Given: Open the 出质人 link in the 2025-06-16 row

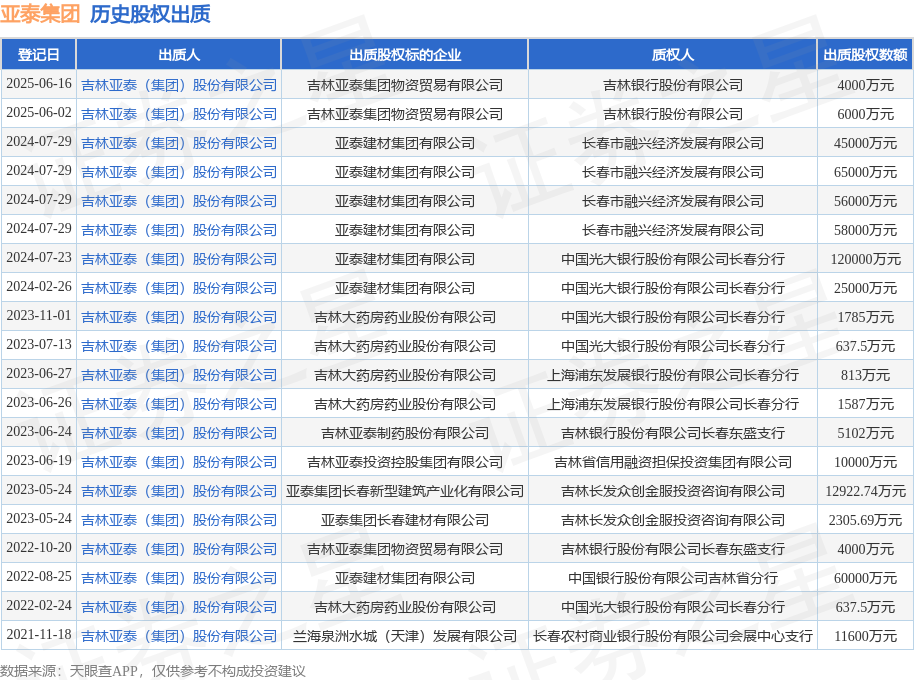Looking at the screenshot, I should coord(179,85).
